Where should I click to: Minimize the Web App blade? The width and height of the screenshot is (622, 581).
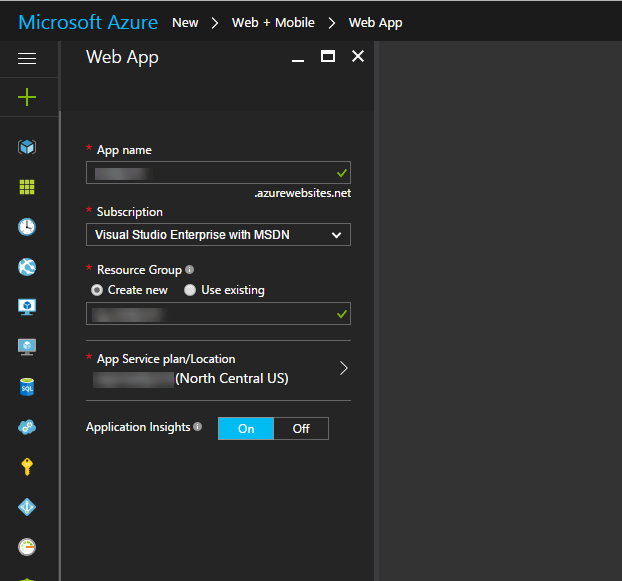(x=298, y=60)
